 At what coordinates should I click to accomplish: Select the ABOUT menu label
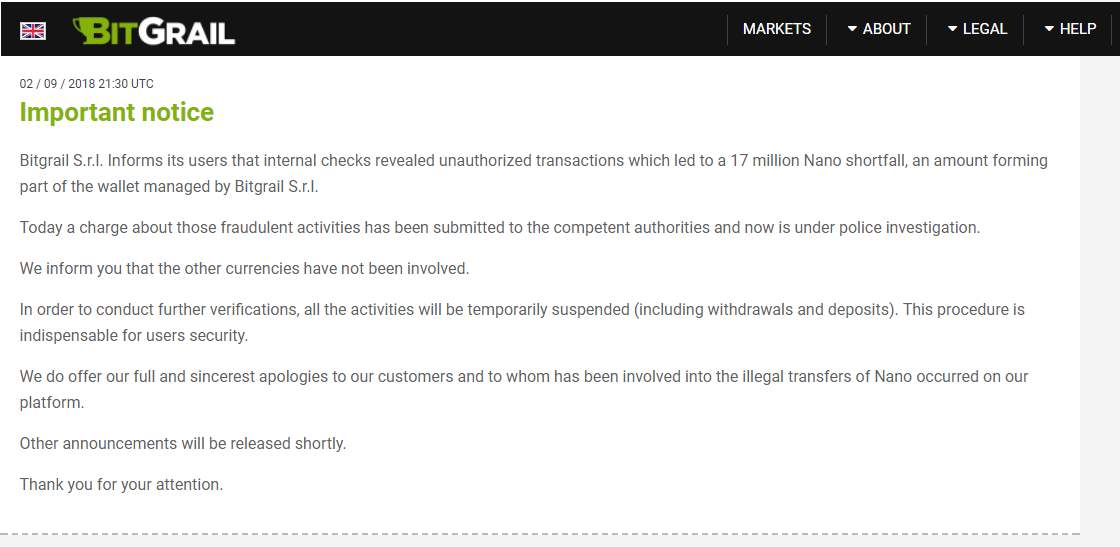pyautogui.click(x=886, y=29)
